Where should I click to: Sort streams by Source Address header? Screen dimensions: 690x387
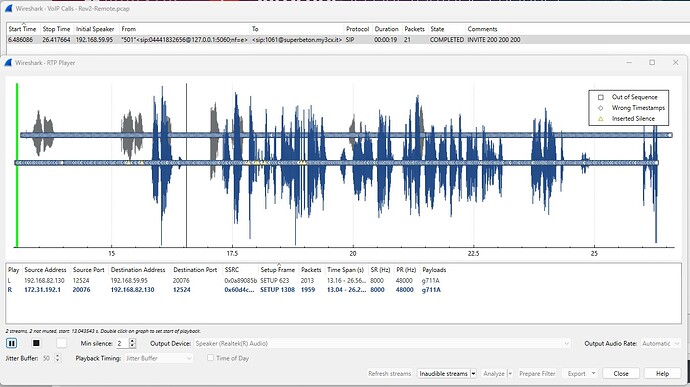(45, 270)
